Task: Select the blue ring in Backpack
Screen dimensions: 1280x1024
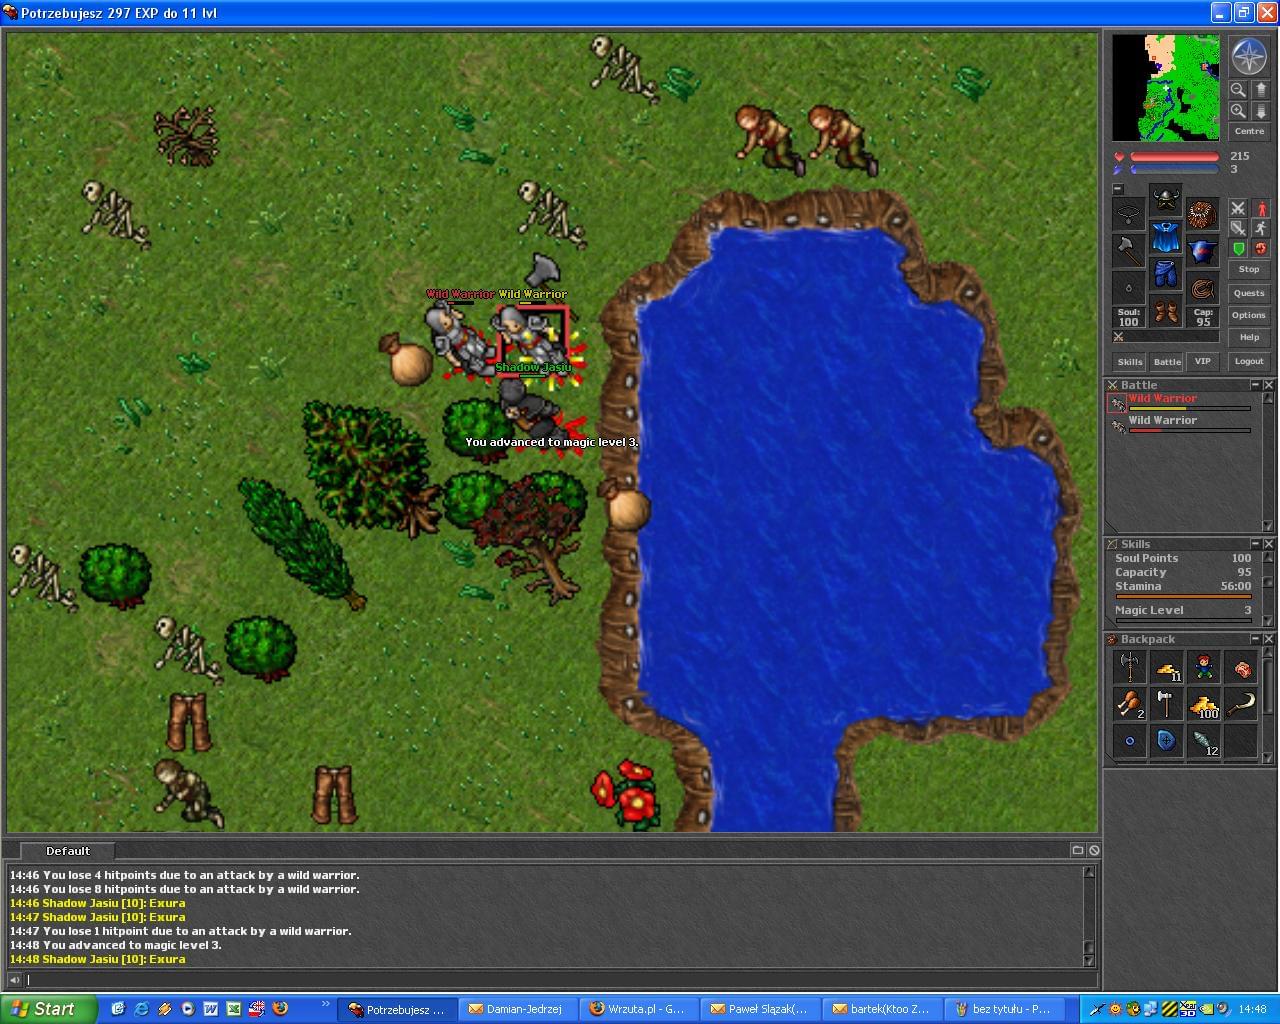Action: click(1129, 741)
